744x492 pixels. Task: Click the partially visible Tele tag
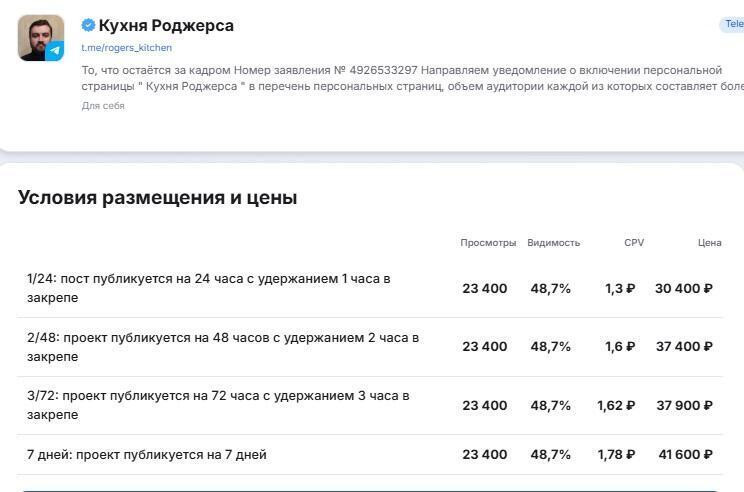coord(732,25)
